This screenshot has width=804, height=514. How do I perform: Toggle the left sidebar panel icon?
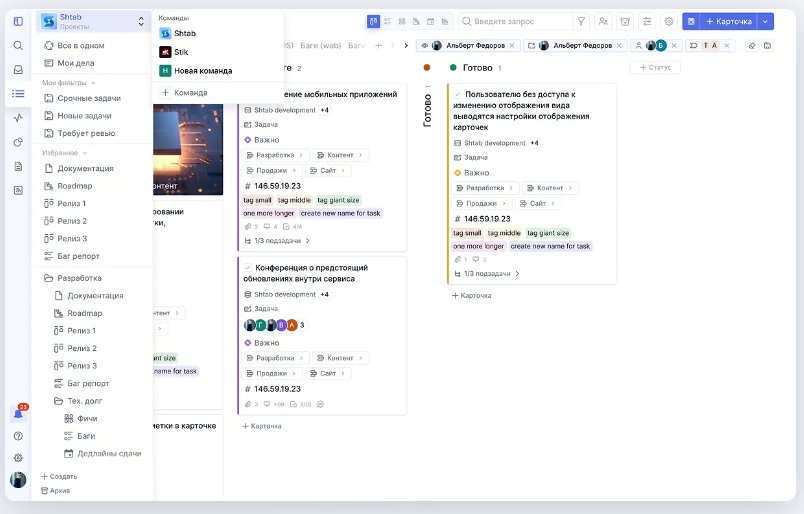pyautogui.click(x=18, y=21)
